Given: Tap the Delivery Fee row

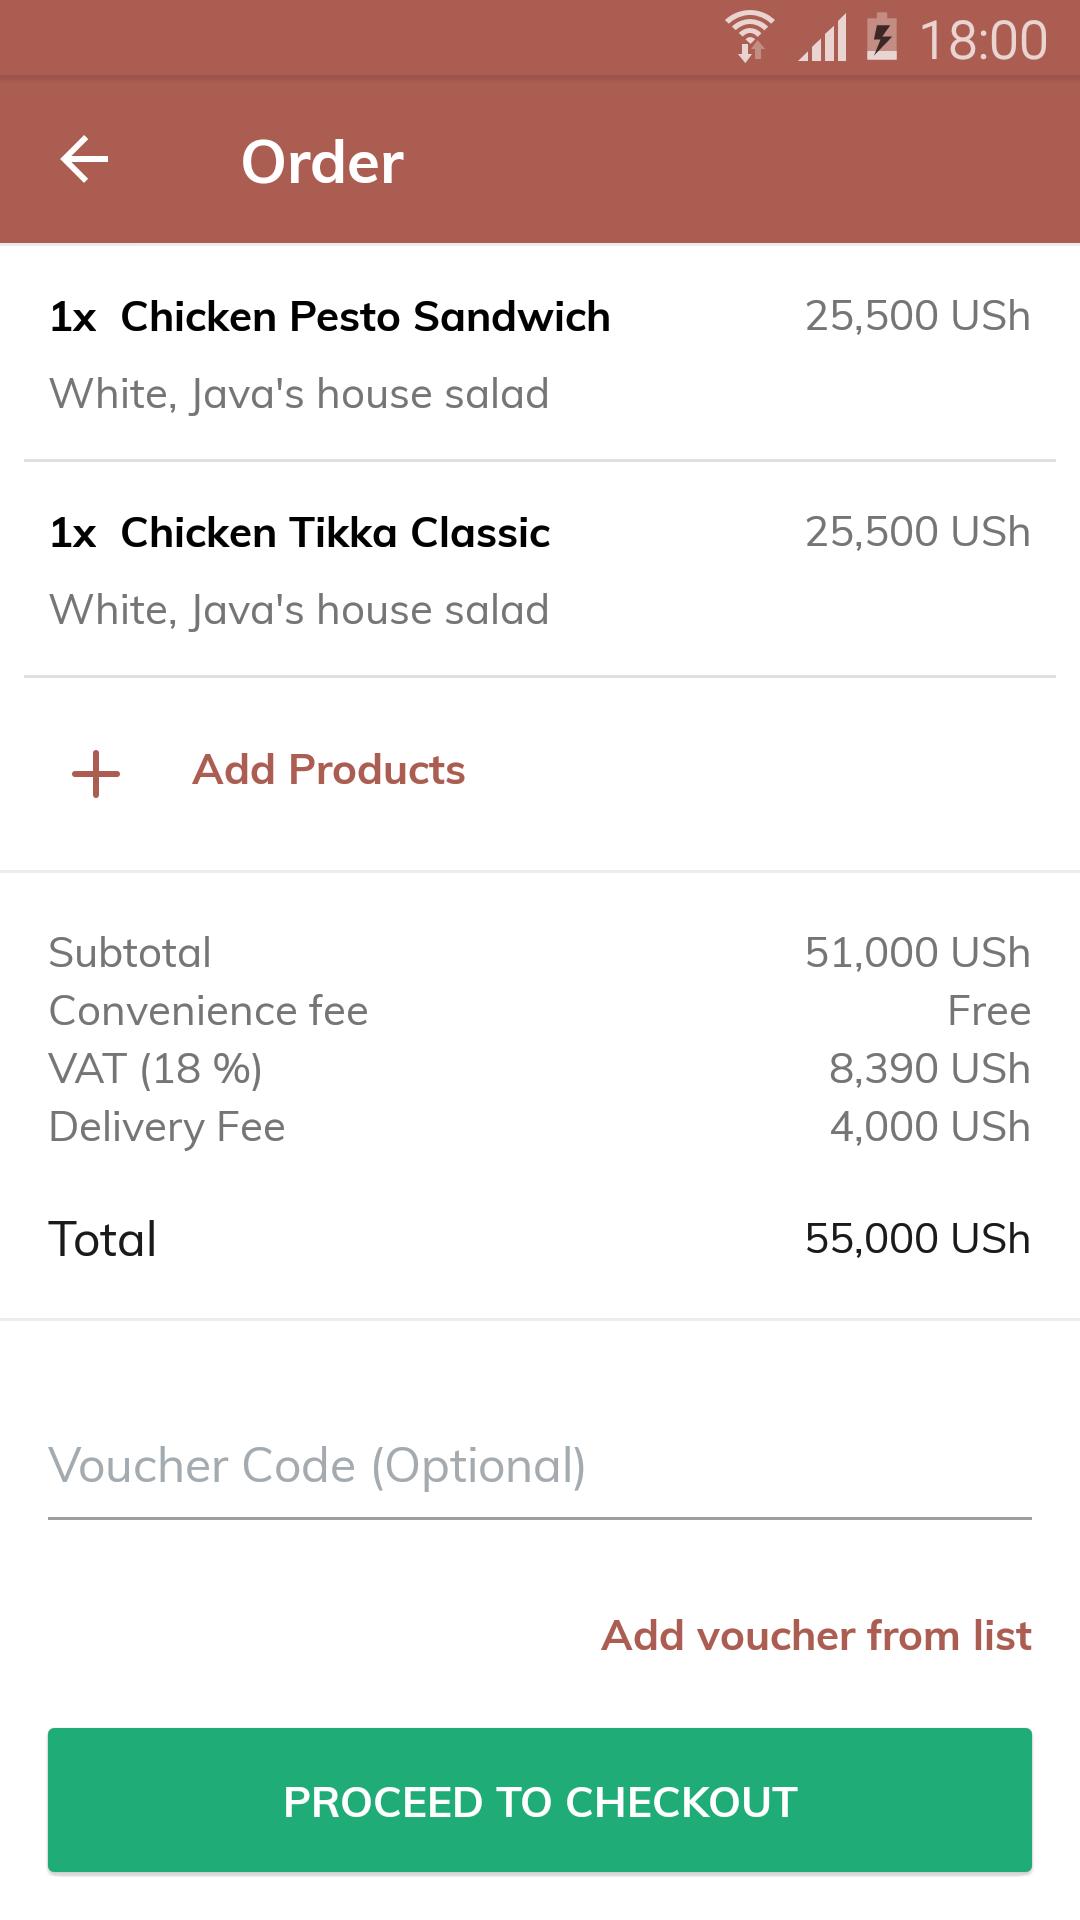Looking at the screenshot, I should (540, 1127).
